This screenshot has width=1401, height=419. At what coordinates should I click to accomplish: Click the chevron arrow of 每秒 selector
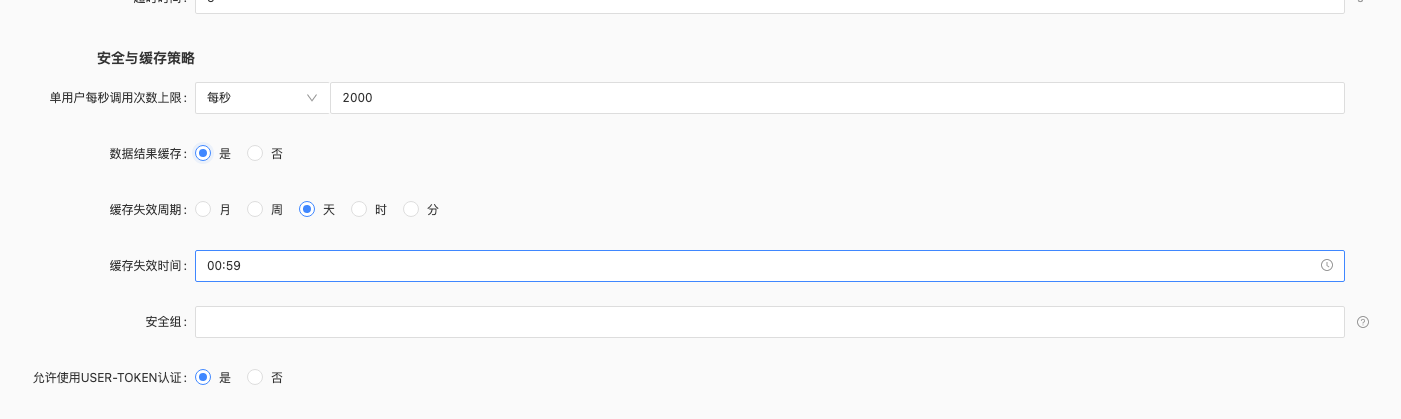click(x=311, y=98)
